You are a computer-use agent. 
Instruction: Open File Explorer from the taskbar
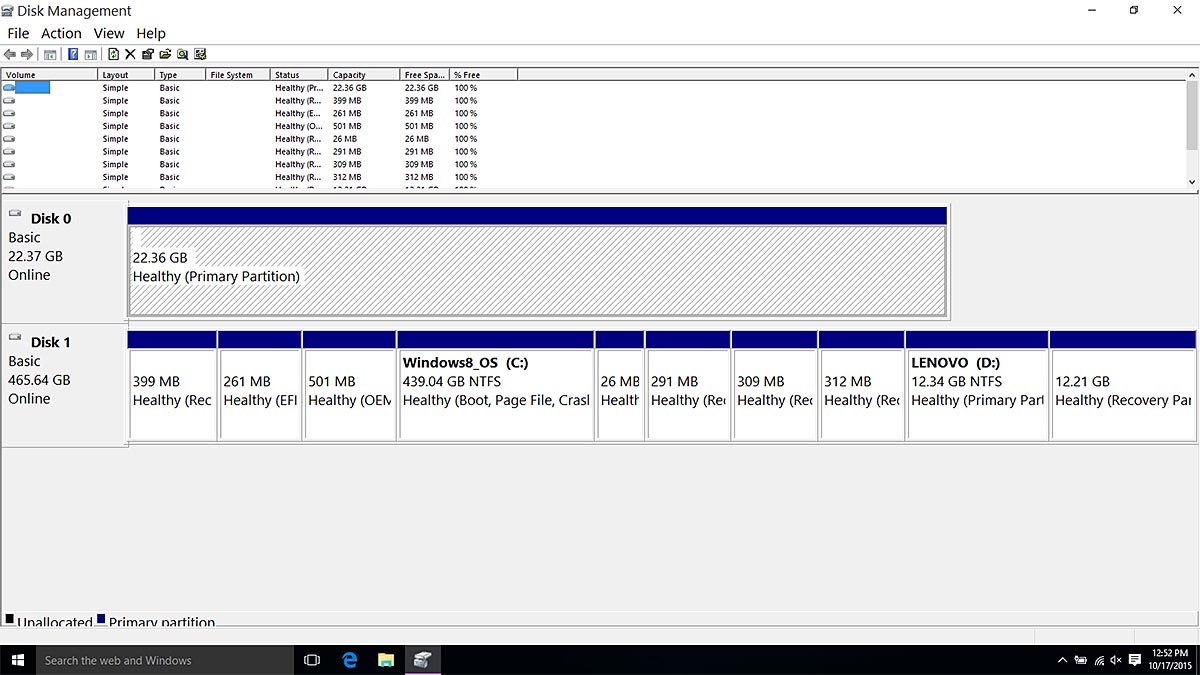(x=386, y=660)
